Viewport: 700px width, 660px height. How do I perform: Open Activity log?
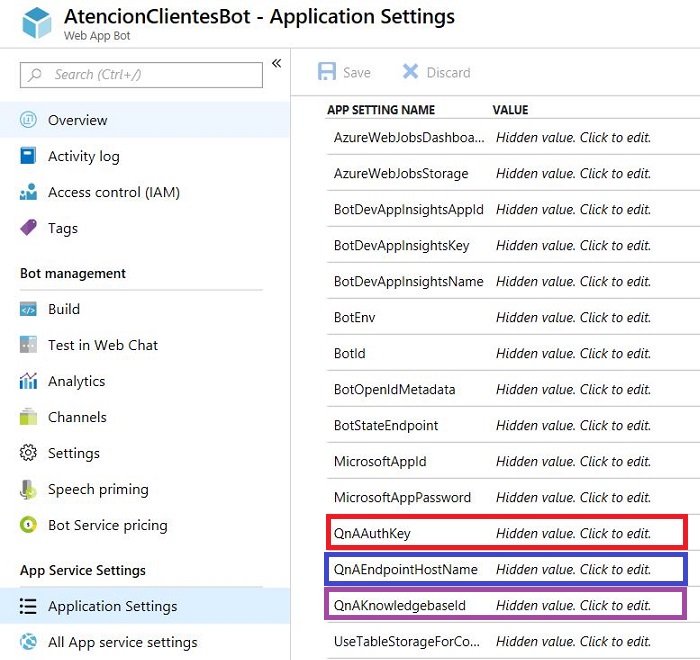coord(145,156)
